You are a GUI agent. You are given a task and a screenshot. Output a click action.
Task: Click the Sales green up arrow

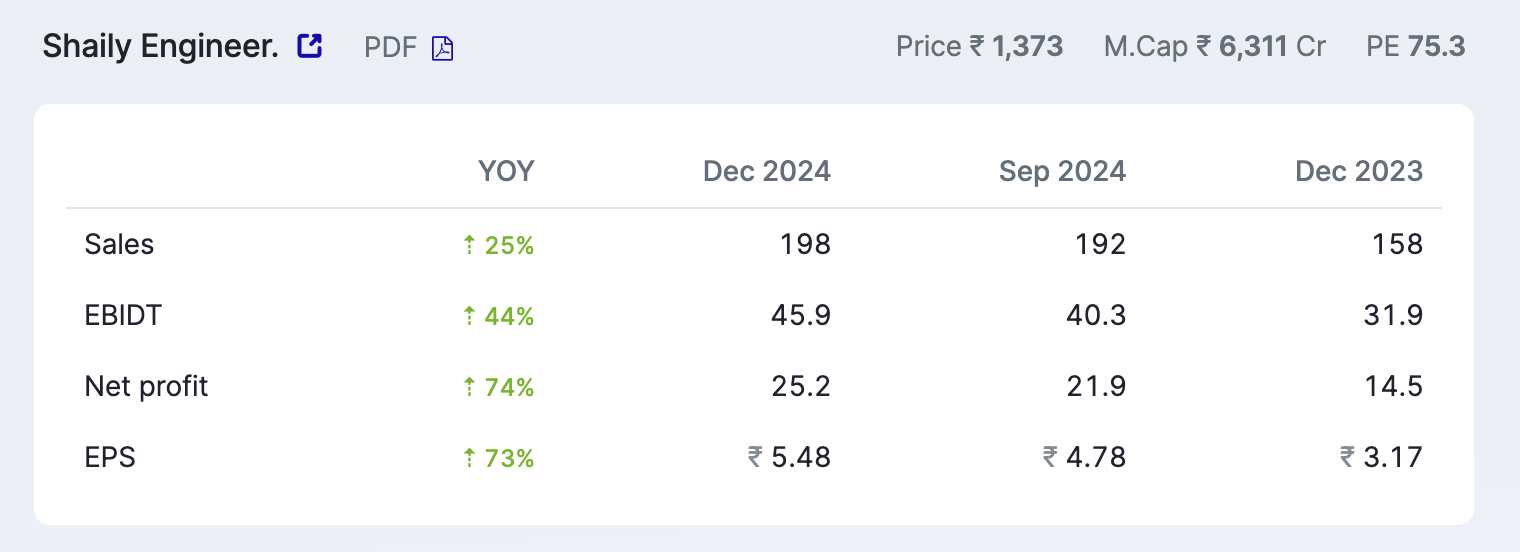click(469, 245)
